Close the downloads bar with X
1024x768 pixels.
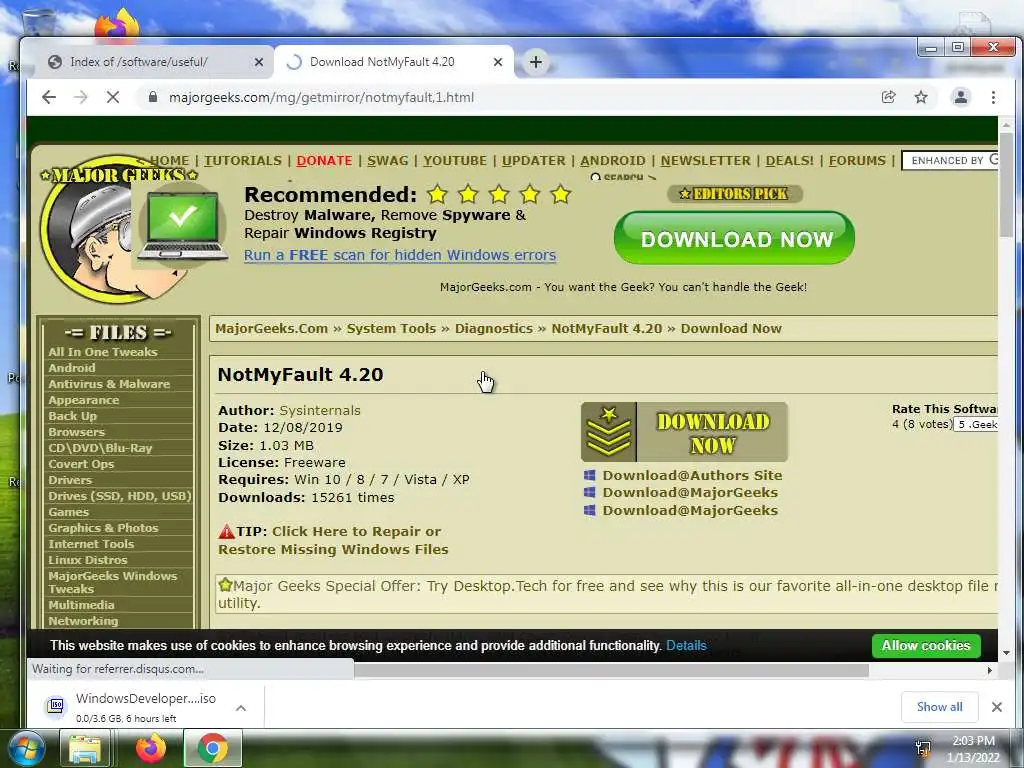point(997,707)
